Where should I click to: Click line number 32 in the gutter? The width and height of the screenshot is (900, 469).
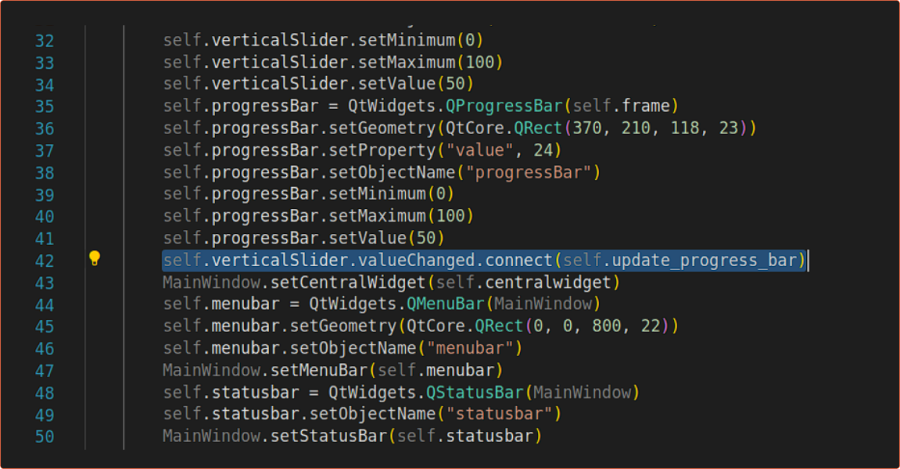pos(44,41)
